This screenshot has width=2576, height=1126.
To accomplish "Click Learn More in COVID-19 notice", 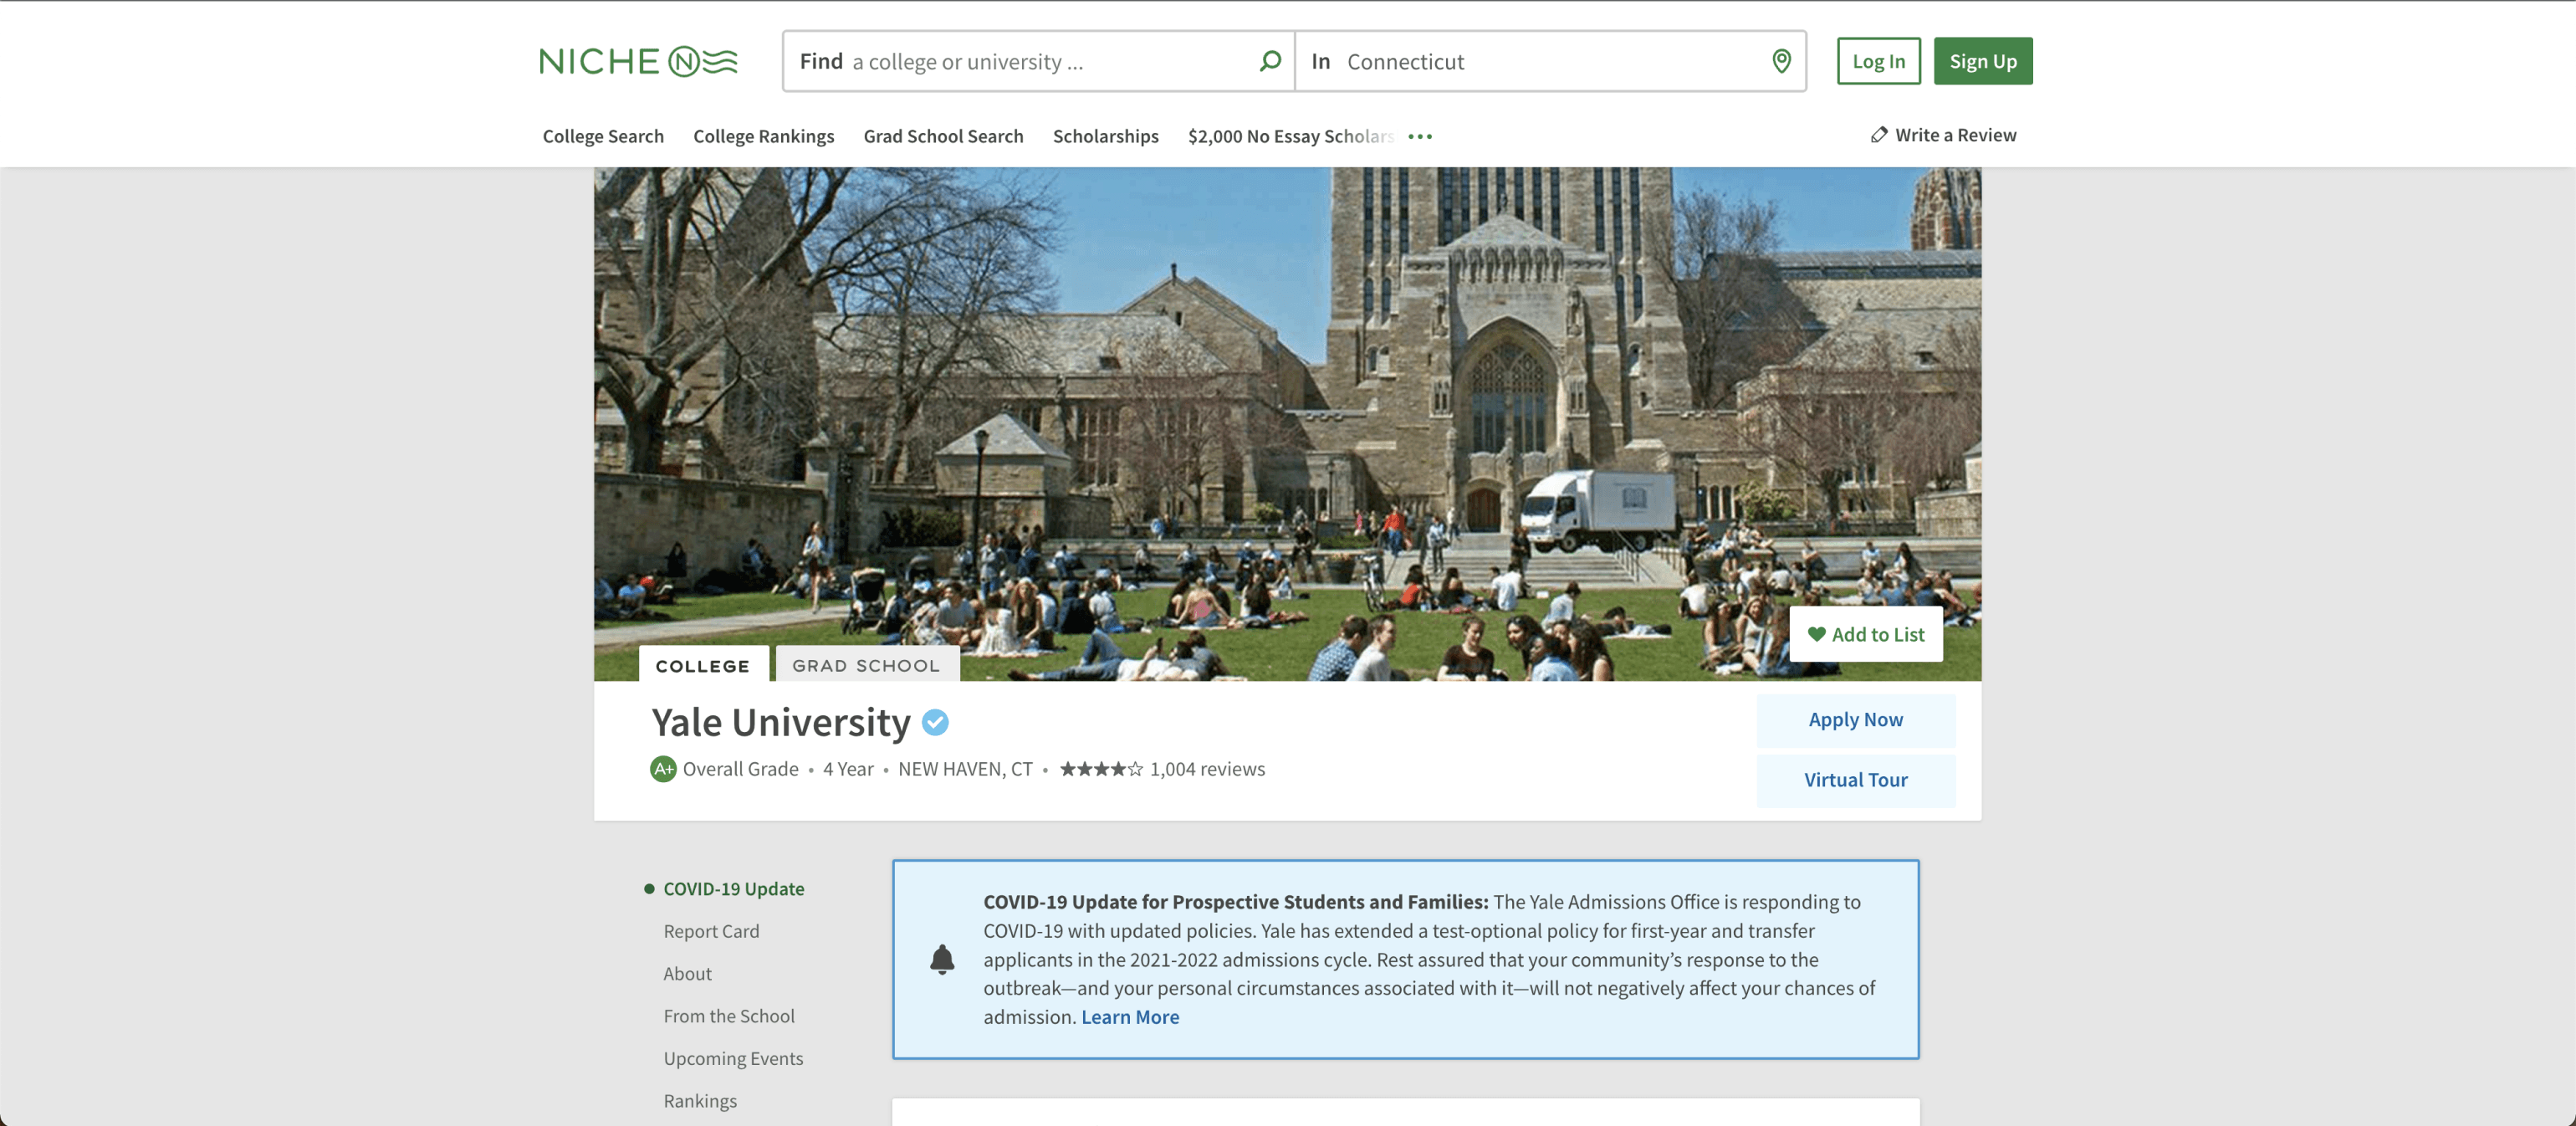I will pyautogui.click(x=1130, y=1017).
